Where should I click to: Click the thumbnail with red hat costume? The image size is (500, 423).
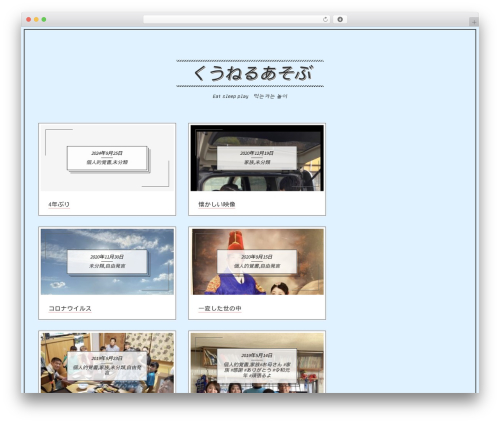257,262
